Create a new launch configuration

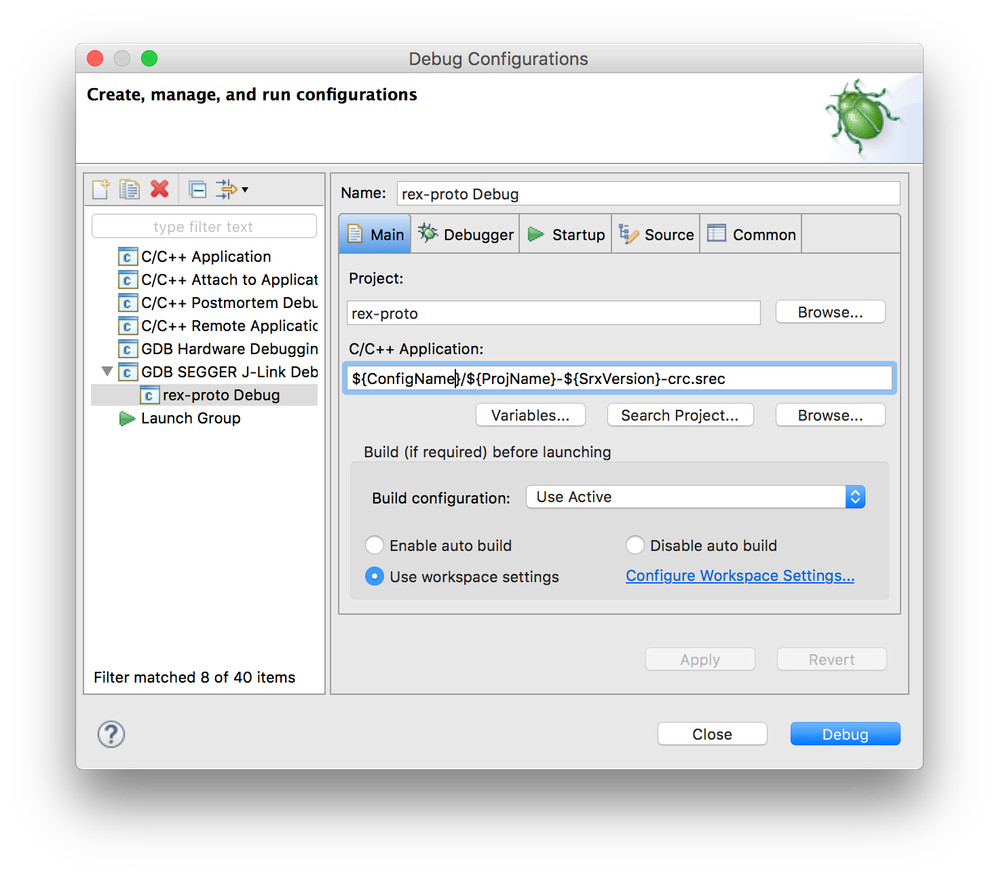click(x=99, y=189)
